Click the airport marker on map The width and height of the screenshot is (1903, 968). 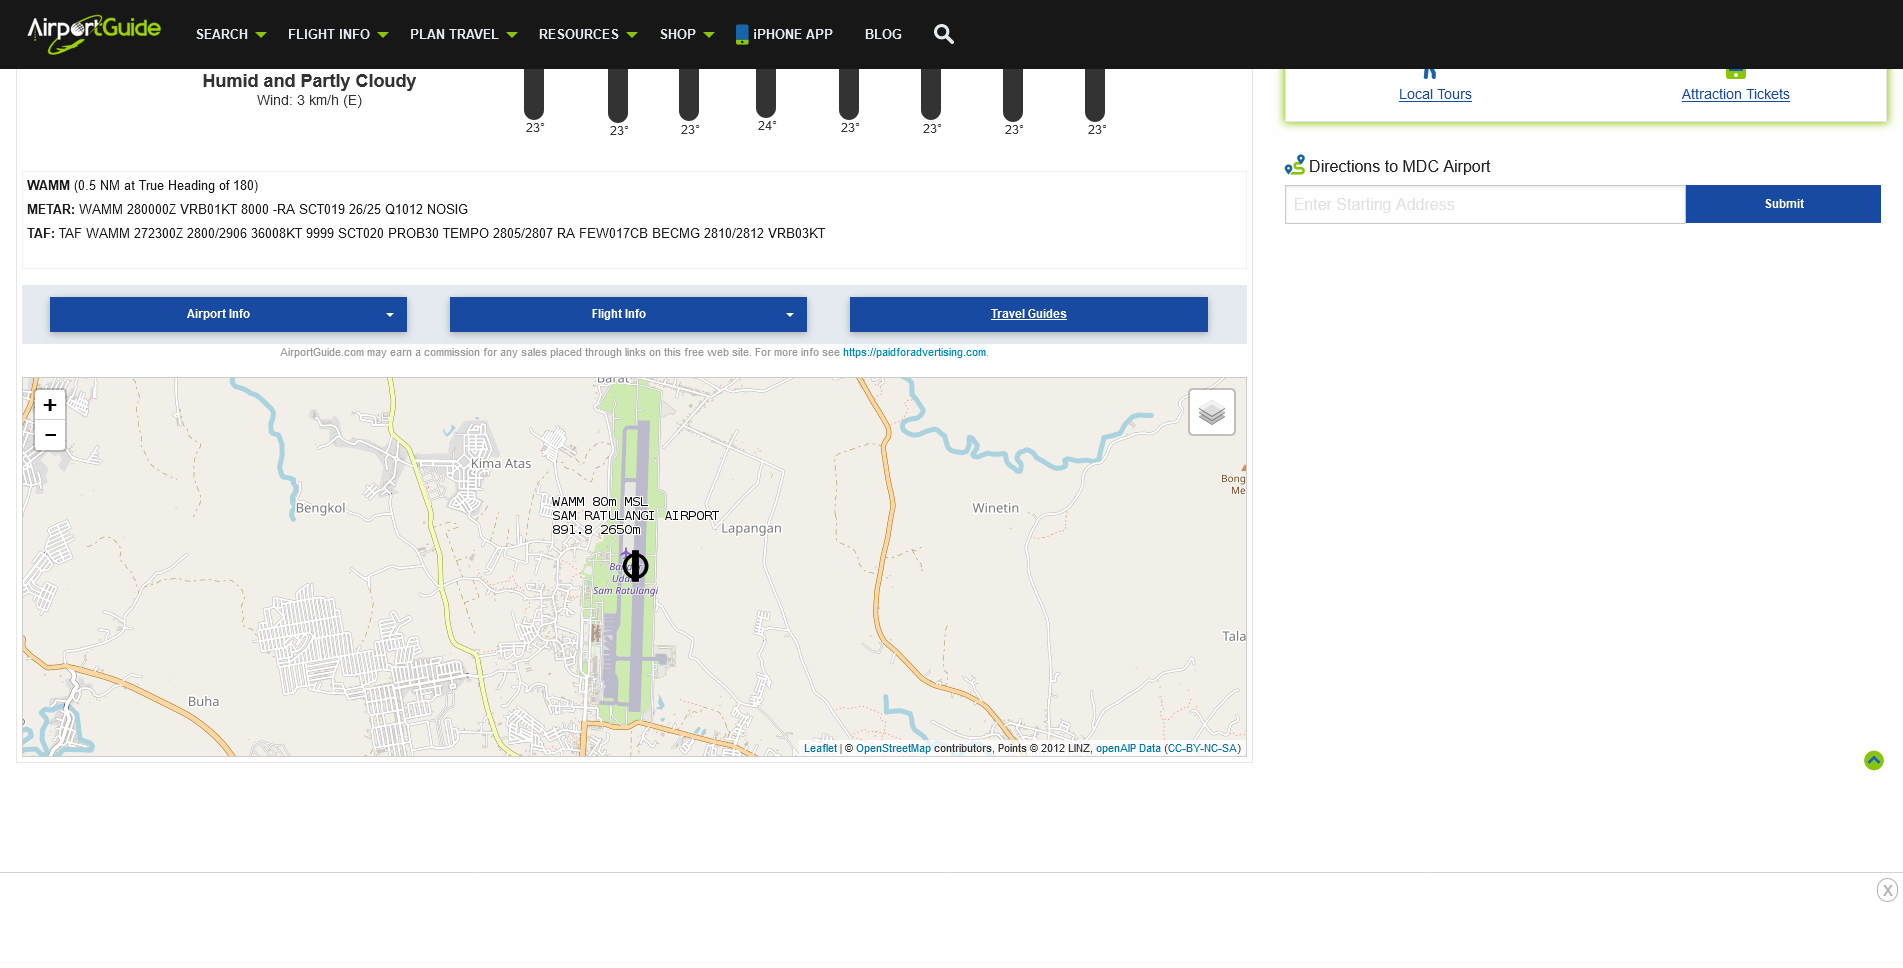click(635, 566)
